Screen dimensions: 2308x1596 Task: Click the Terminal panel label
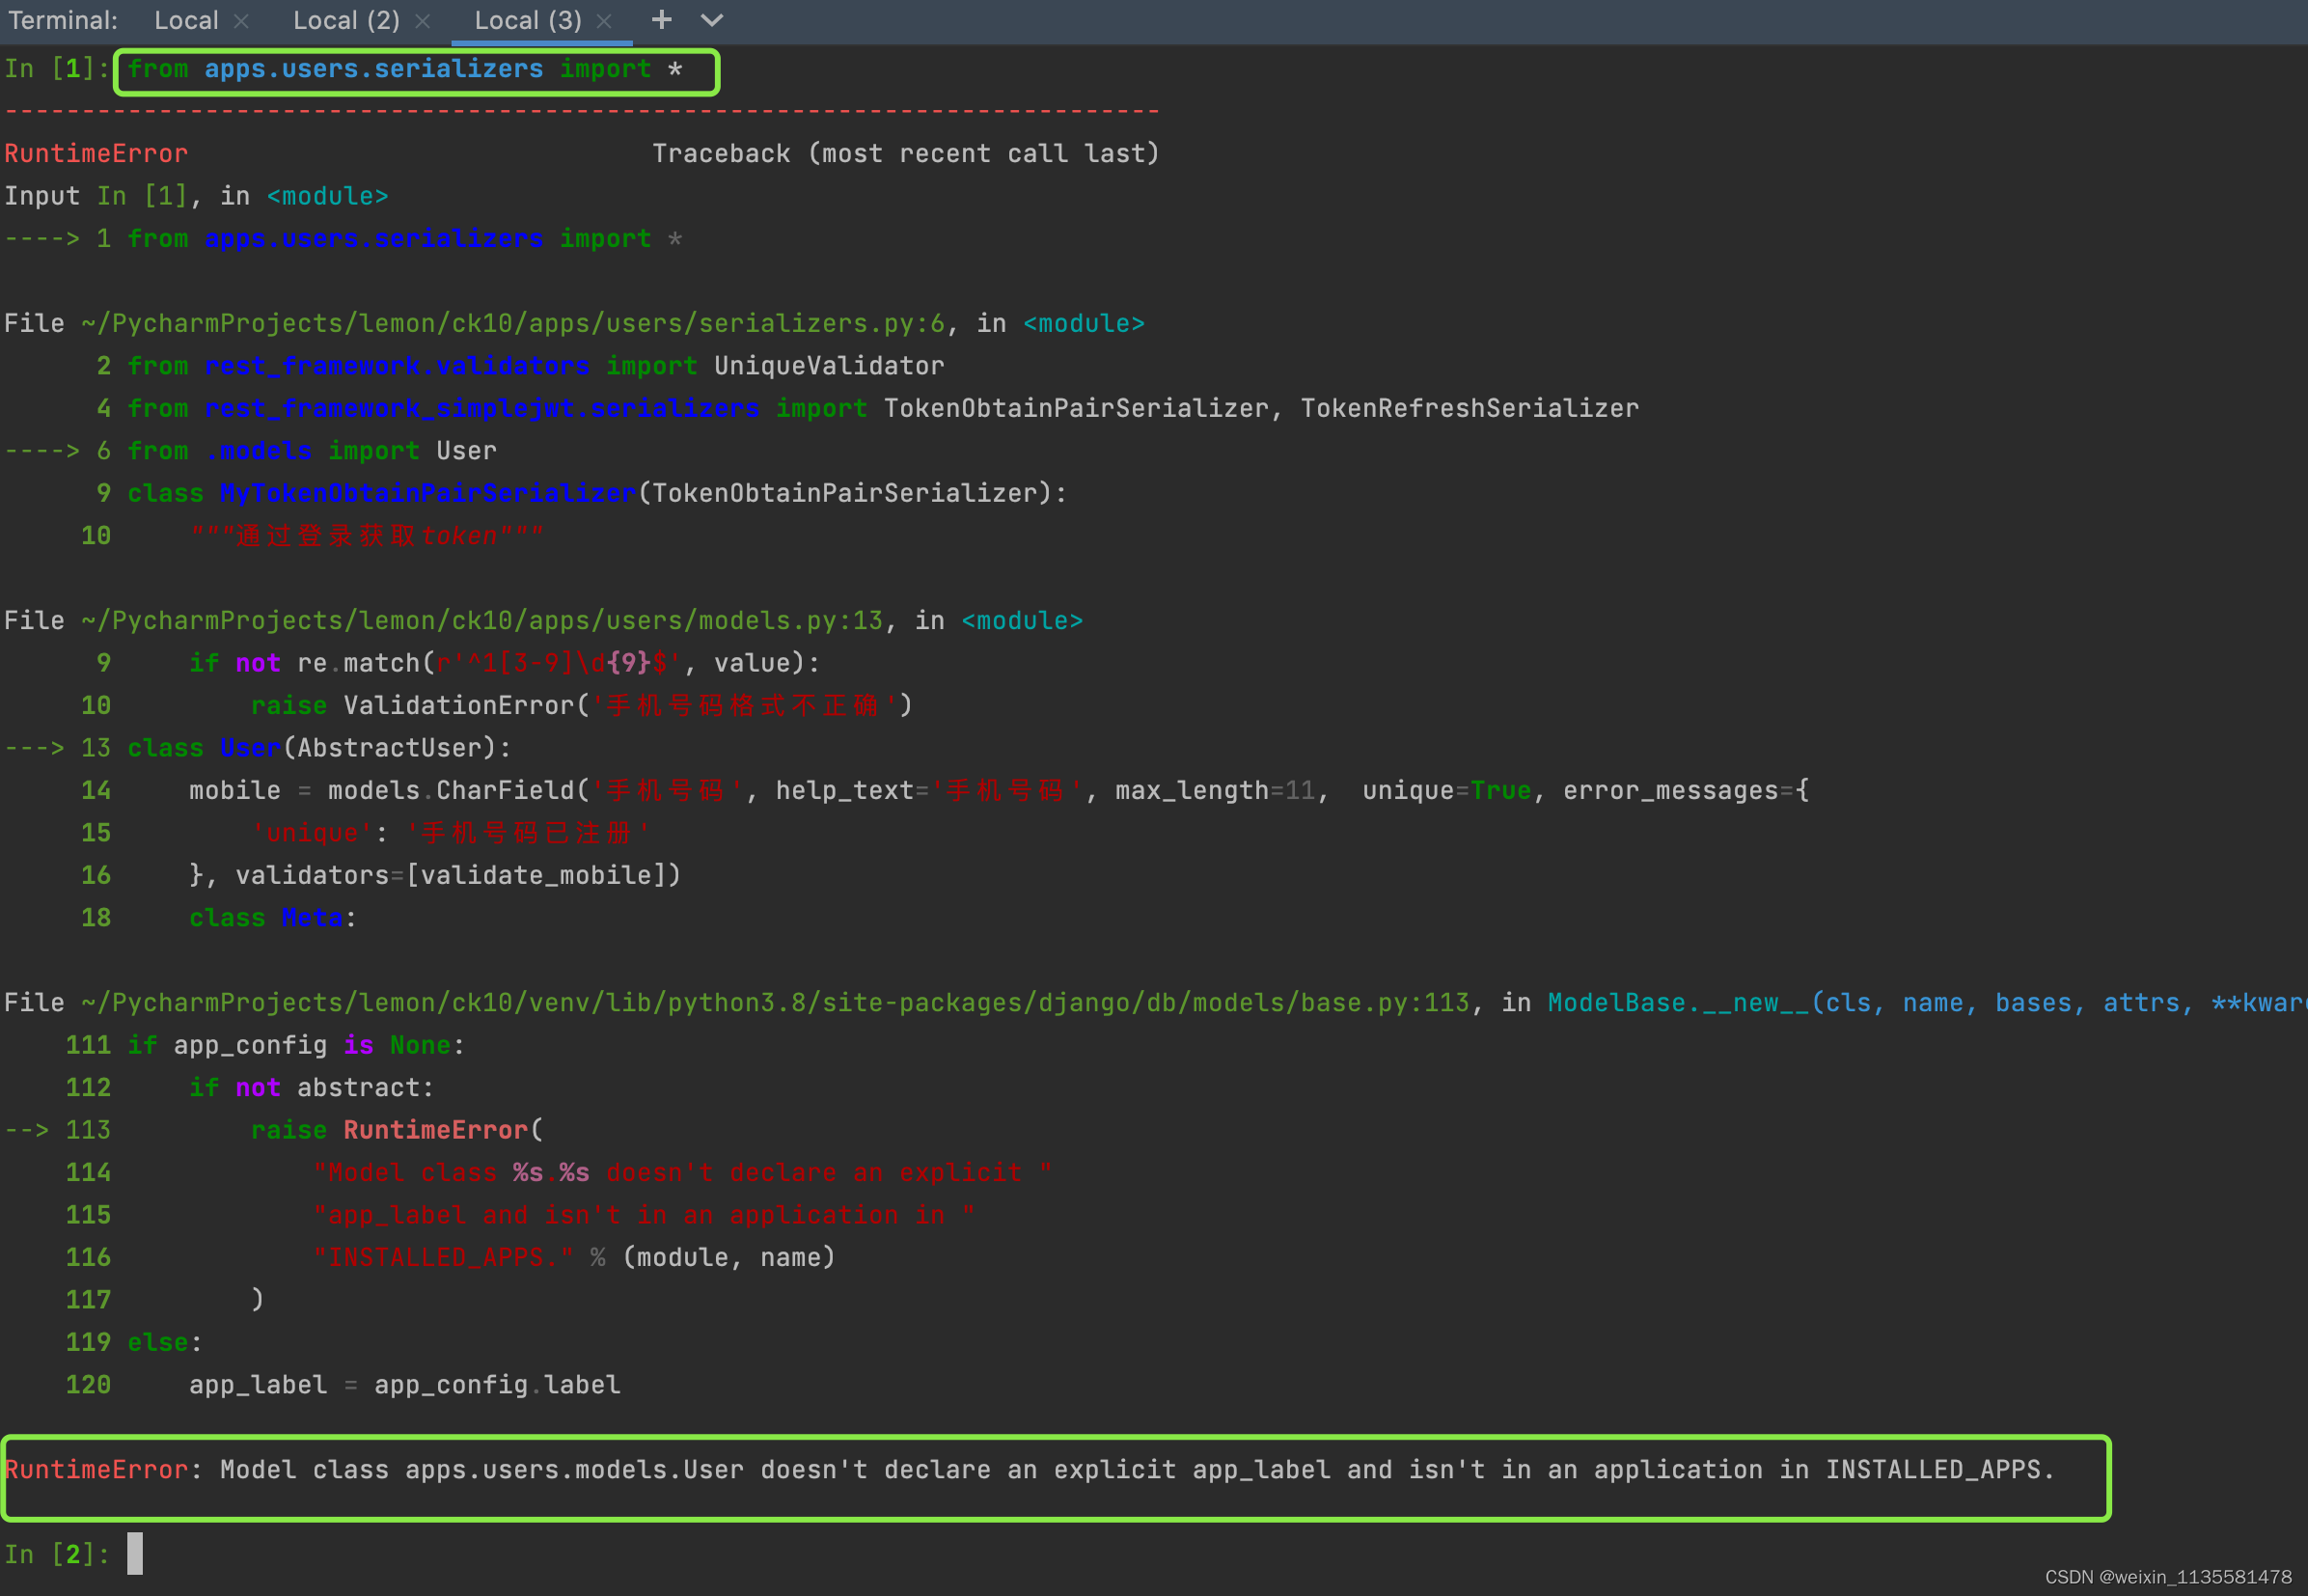coord(62,21)
